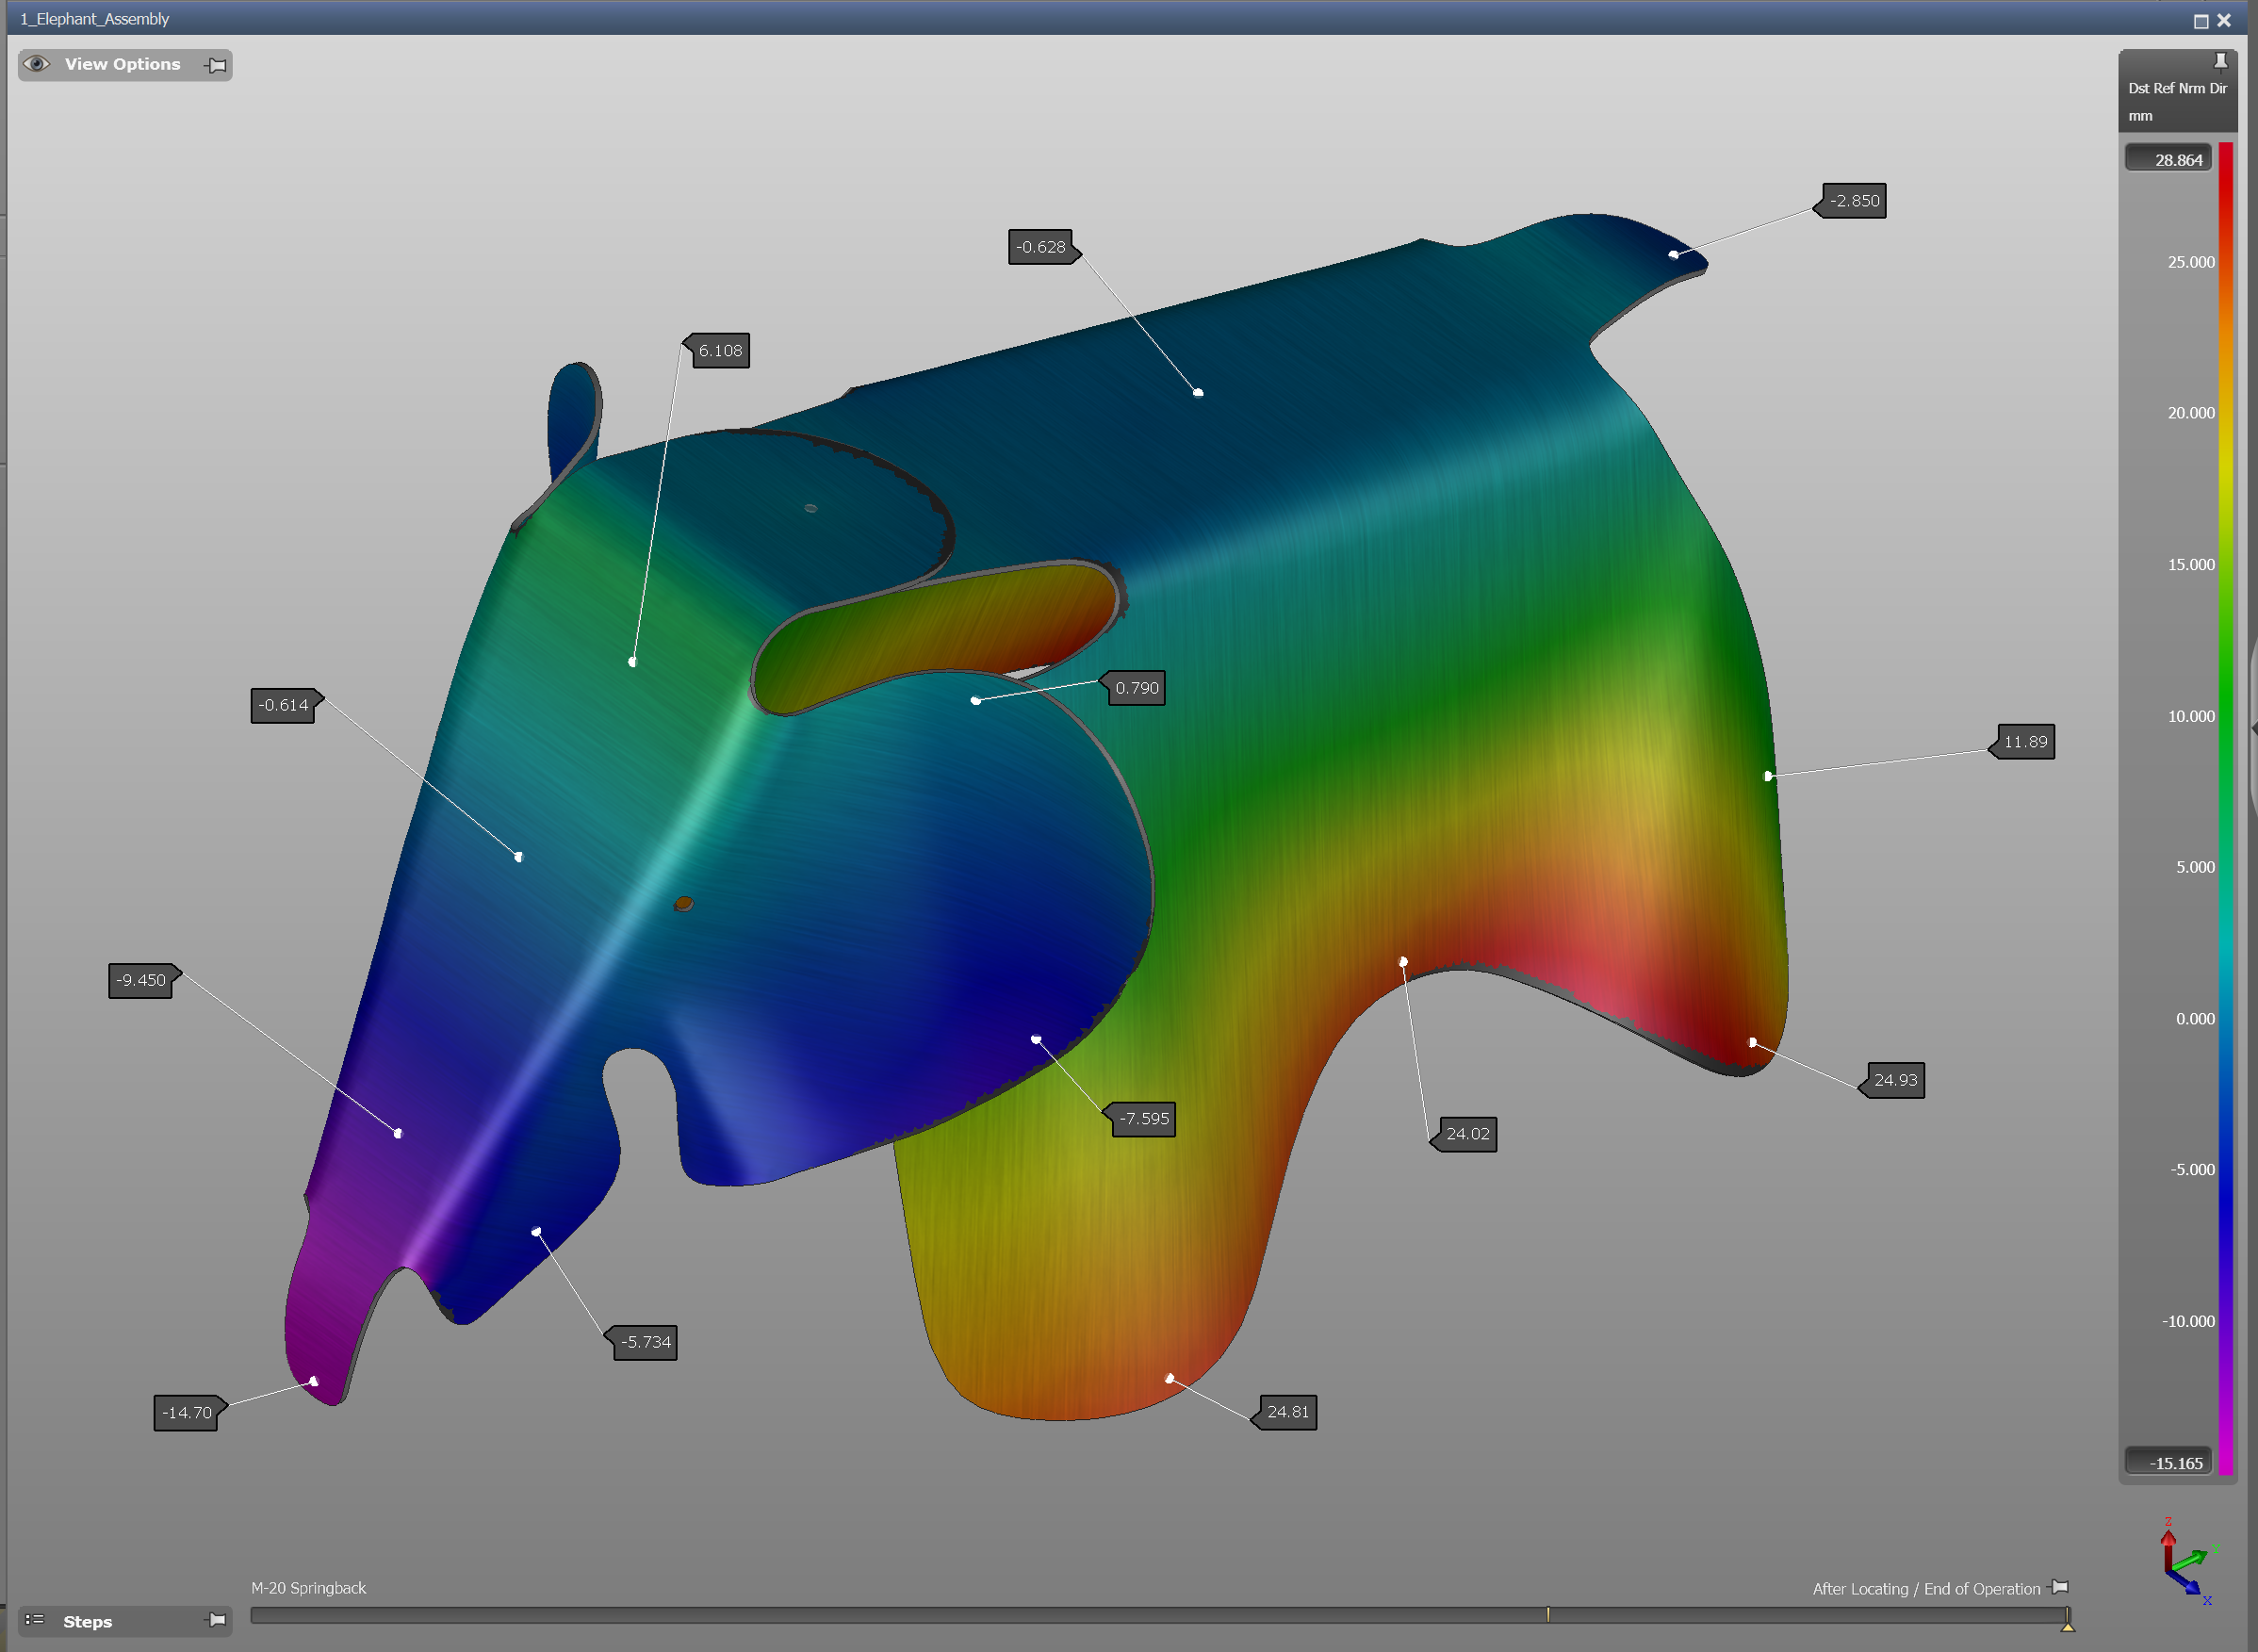Click the yellow triangle at timeline end
The image size is (2258, 1652).
coord(2067,1626)
